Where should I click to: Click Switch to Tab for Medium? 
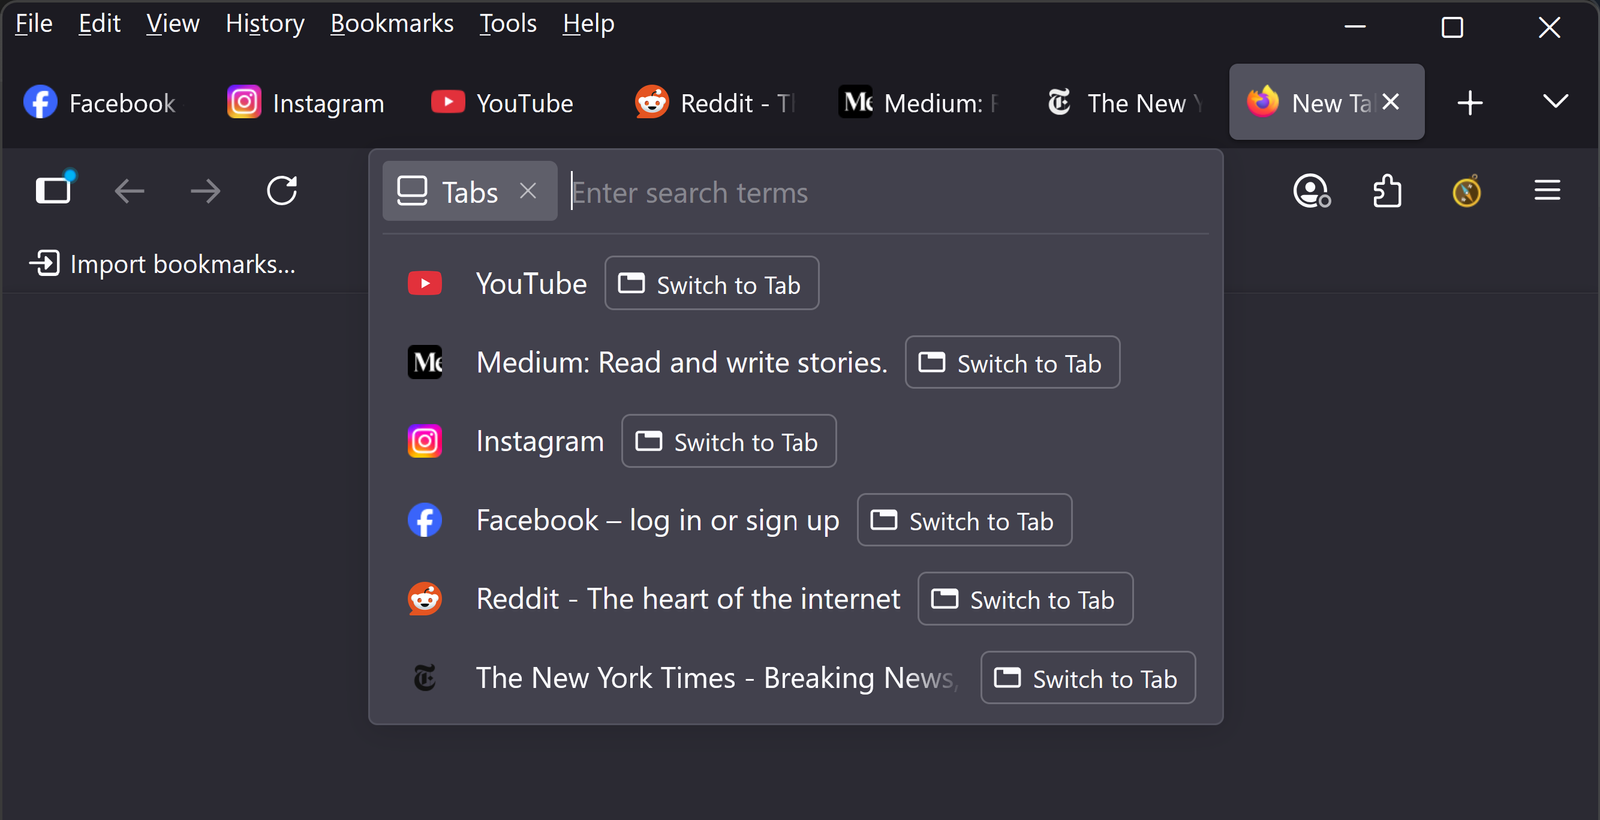coord(1012,362)
